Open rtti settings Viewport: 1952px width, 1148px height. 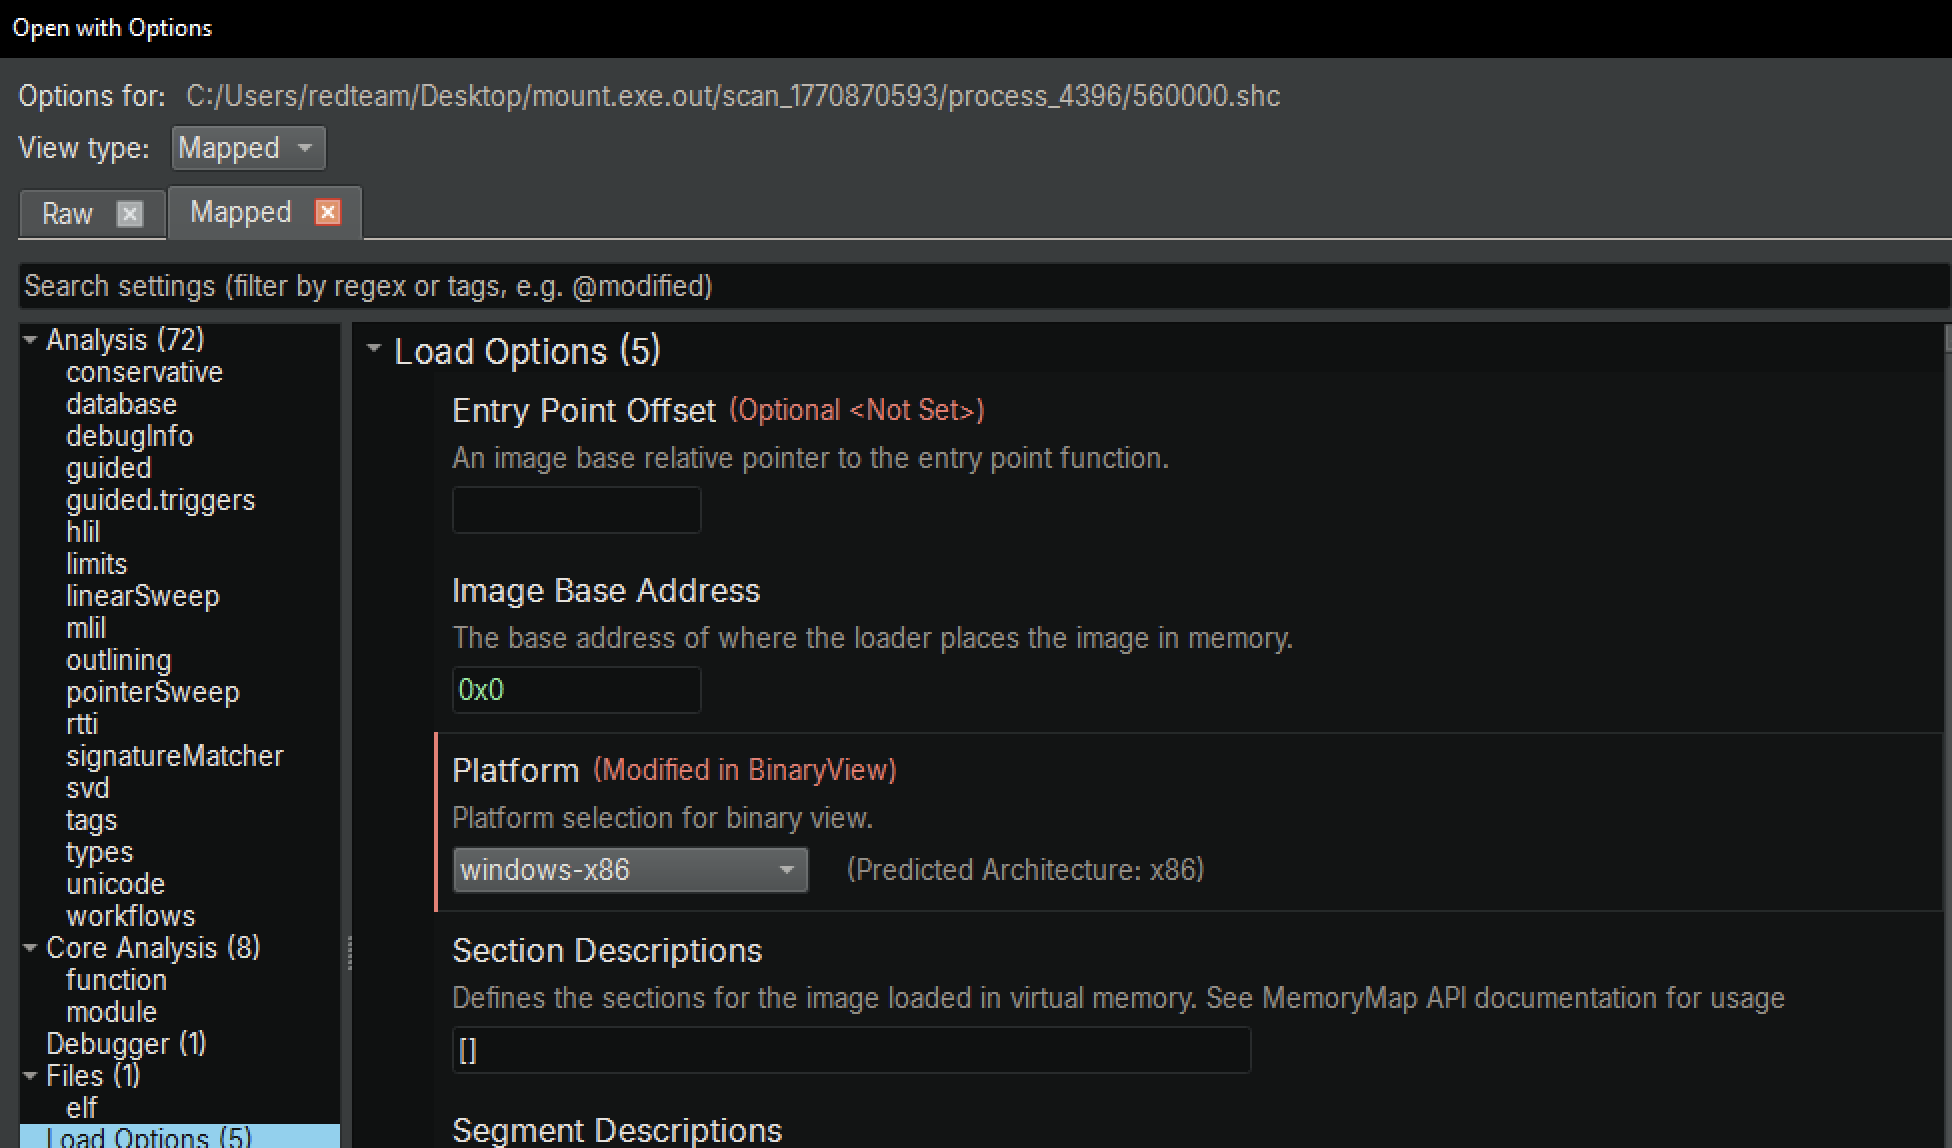(82, 724)
